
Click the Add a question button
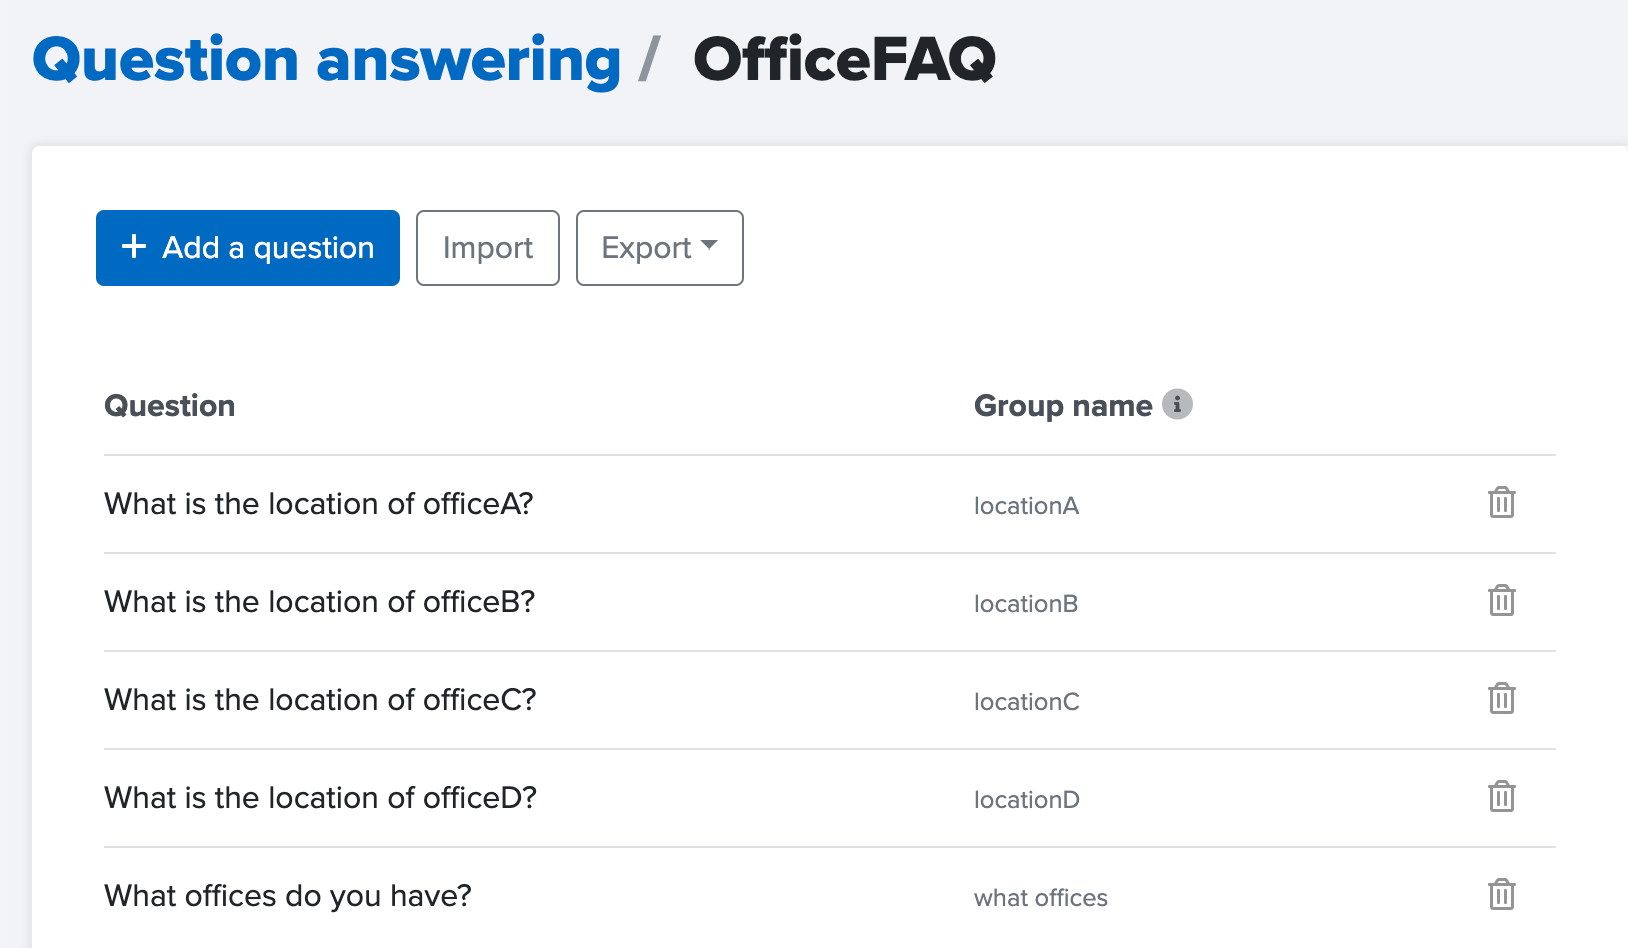248,248
